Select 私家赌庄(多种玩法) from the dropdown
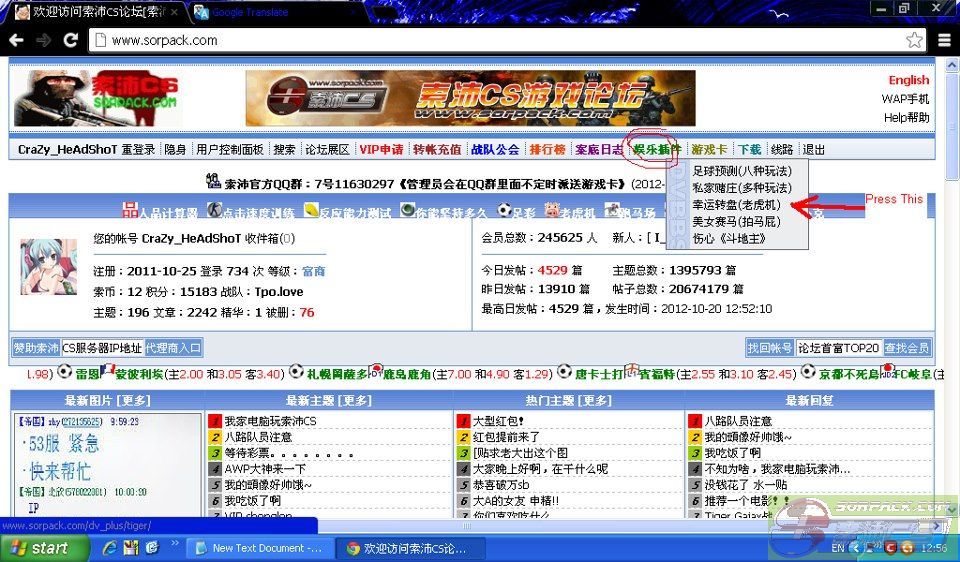The width and height of the screenshot is (960, 562). tap(742, 188)
